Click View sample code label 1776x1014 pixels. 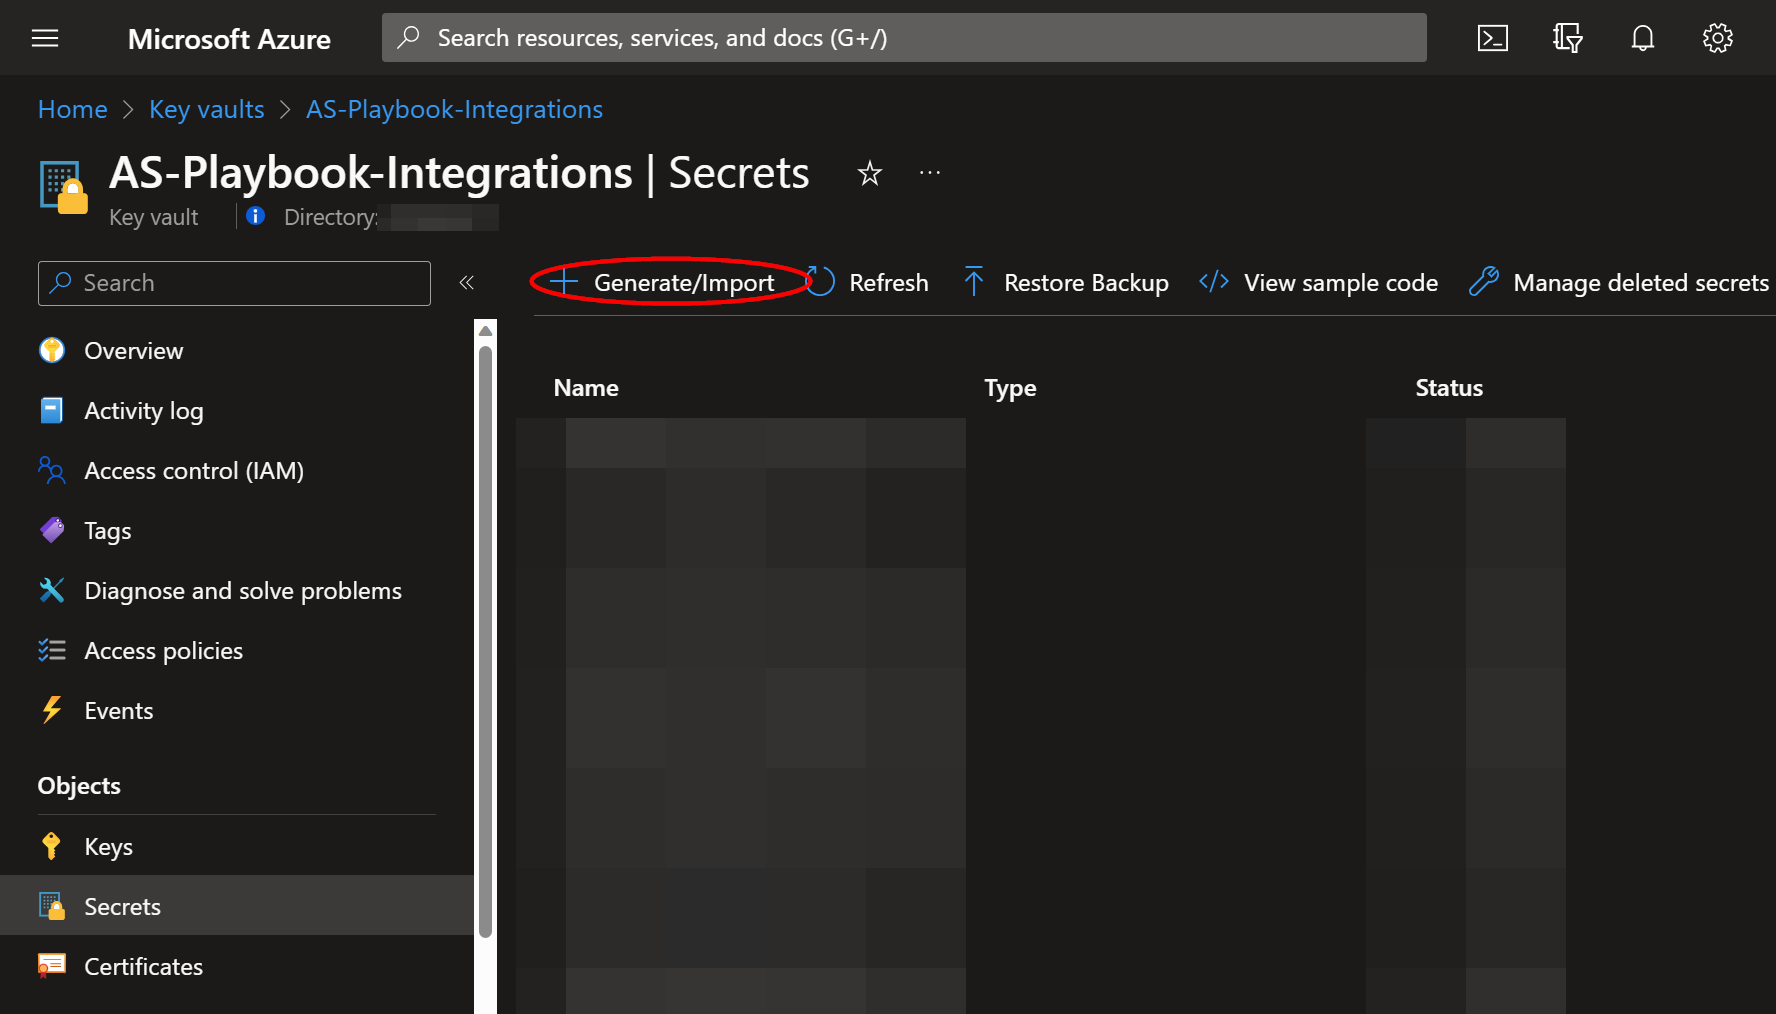[1341, 283]
